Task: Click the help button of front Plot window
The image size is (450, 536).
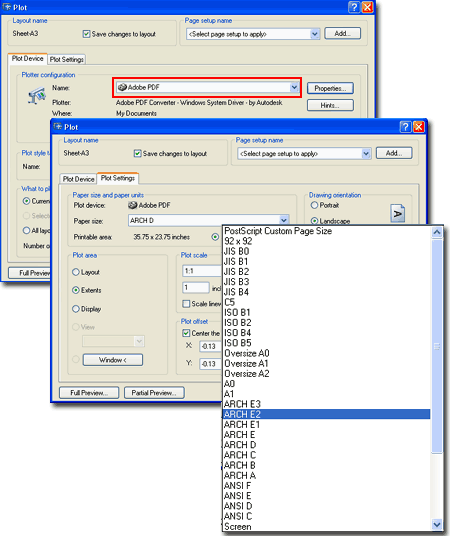Action: [x=405, y=127]
